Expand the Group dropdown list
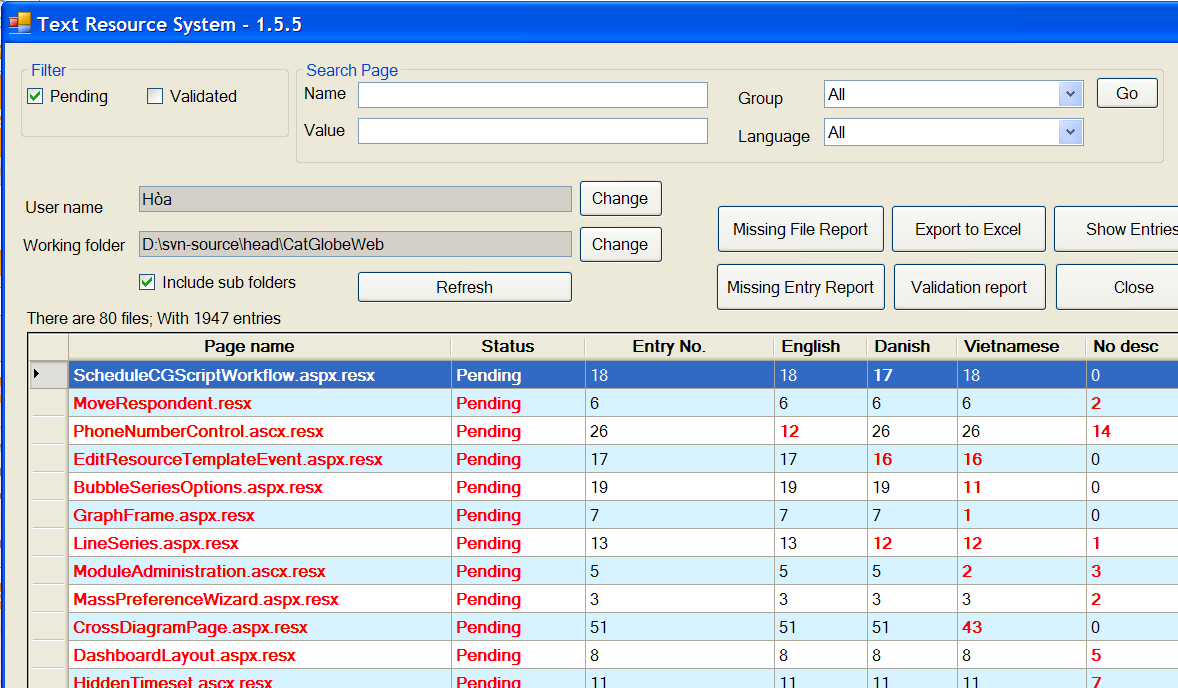This screenshot has height=688, width=1178. [1070, 94]
